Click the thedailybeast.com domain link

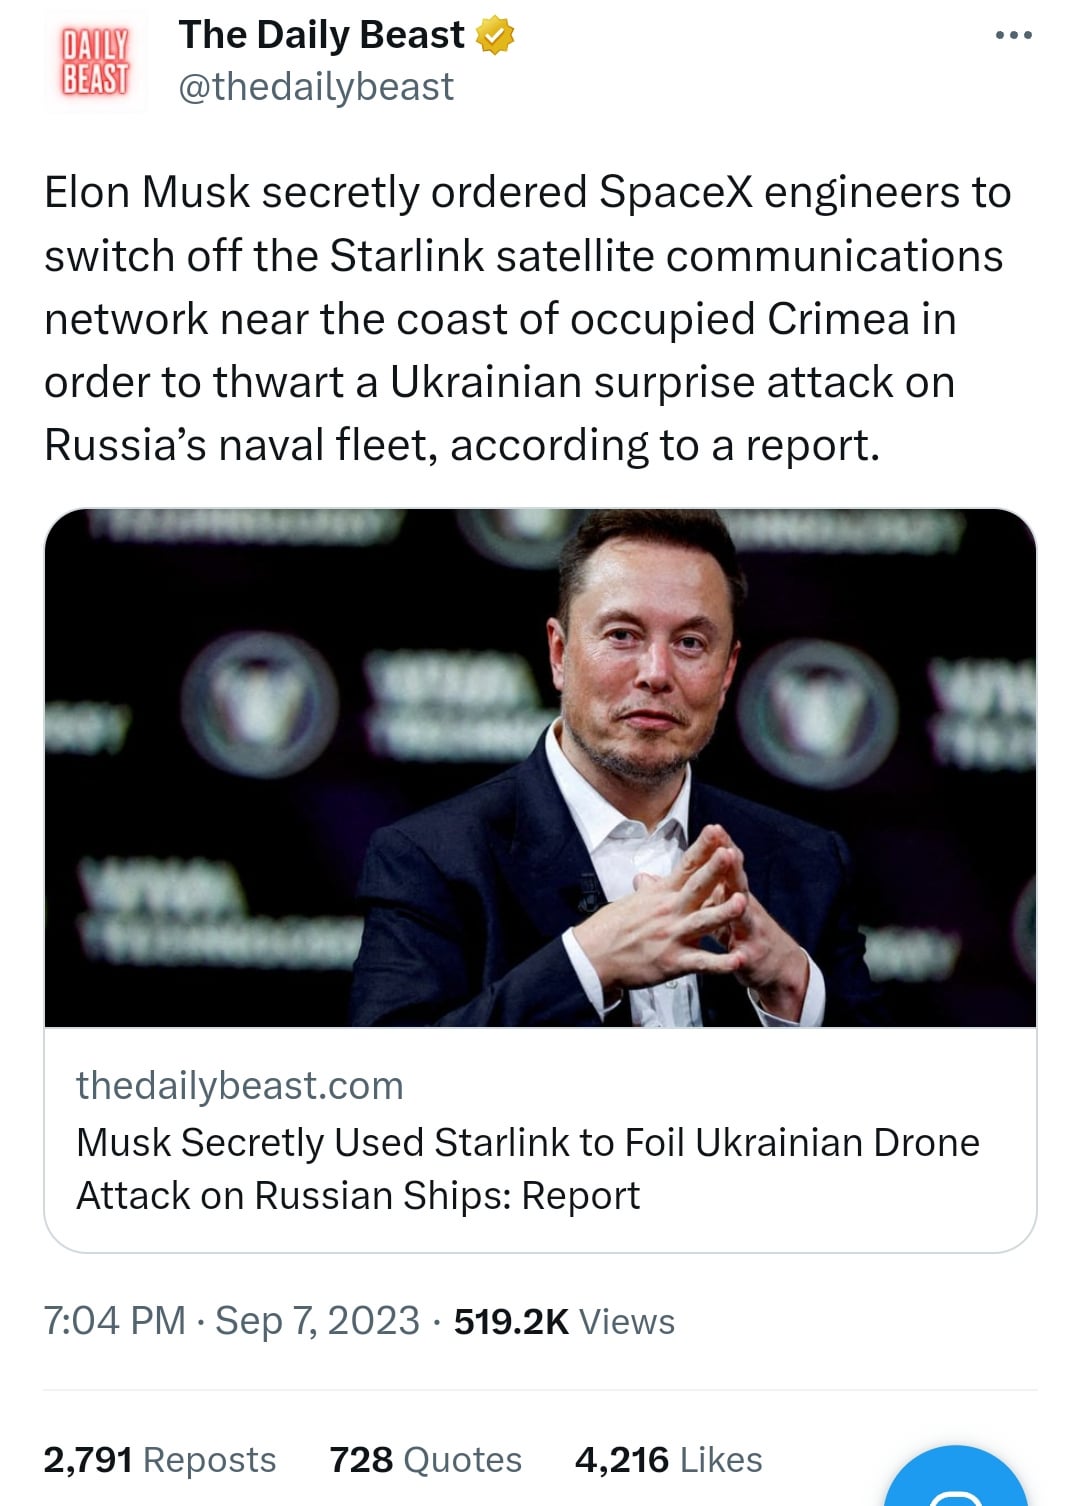point(240,1086)
